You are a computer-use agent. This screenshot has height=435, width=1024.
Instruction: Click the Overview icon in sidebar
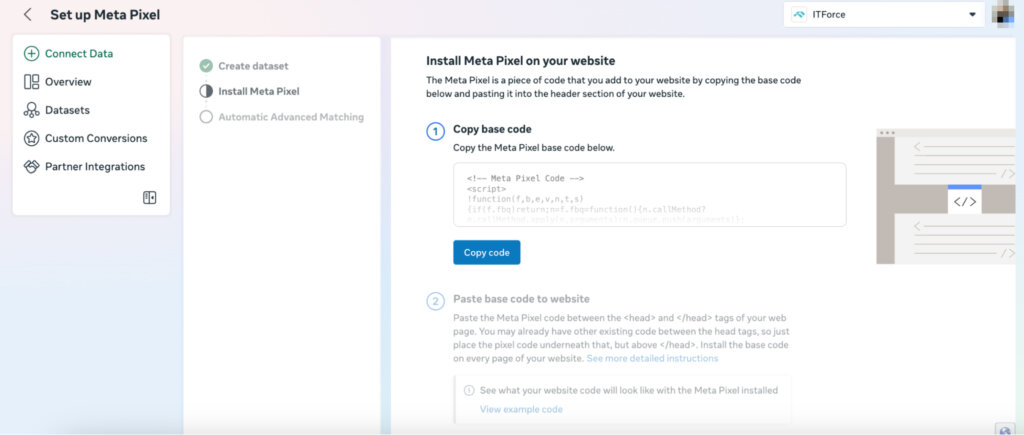[31, 82]
